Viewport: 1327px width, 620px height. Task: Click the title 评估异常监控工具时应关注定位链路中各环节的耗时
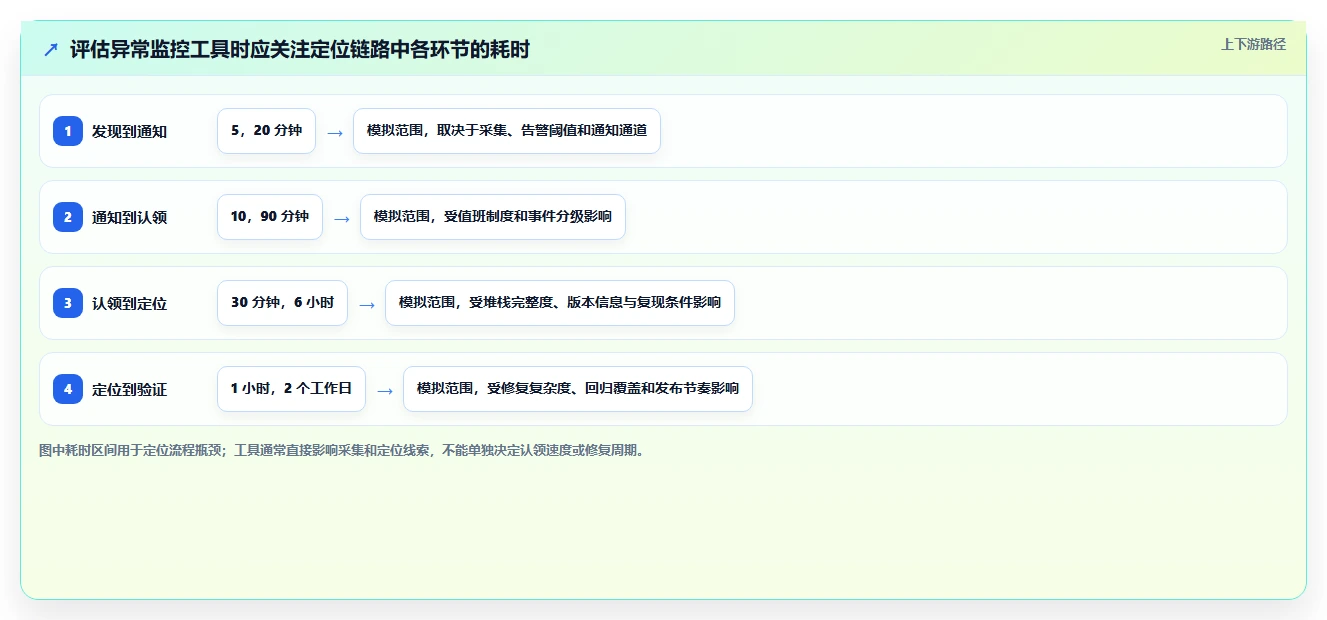click(300, 49)
